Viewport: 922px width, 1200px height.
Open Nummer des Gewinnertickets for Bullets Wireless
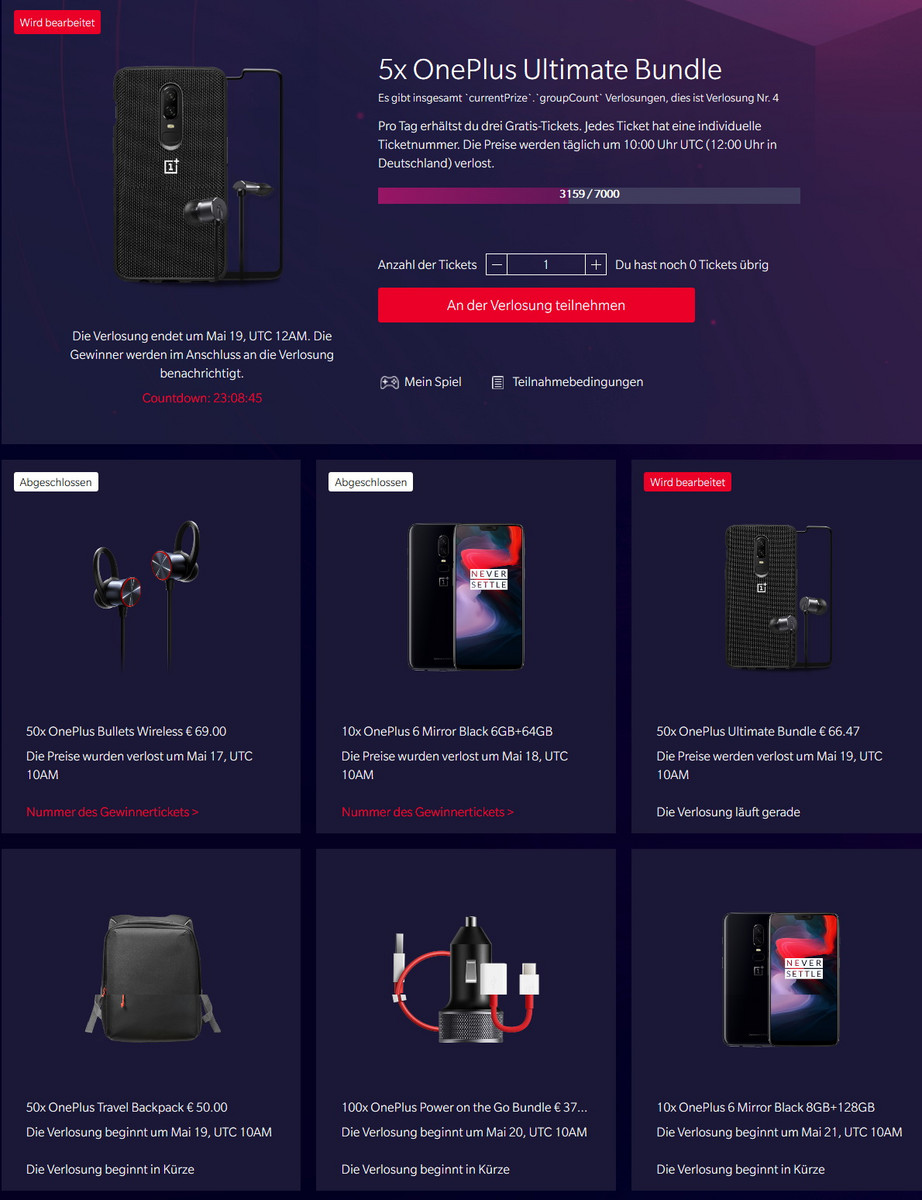pos(112,812)
